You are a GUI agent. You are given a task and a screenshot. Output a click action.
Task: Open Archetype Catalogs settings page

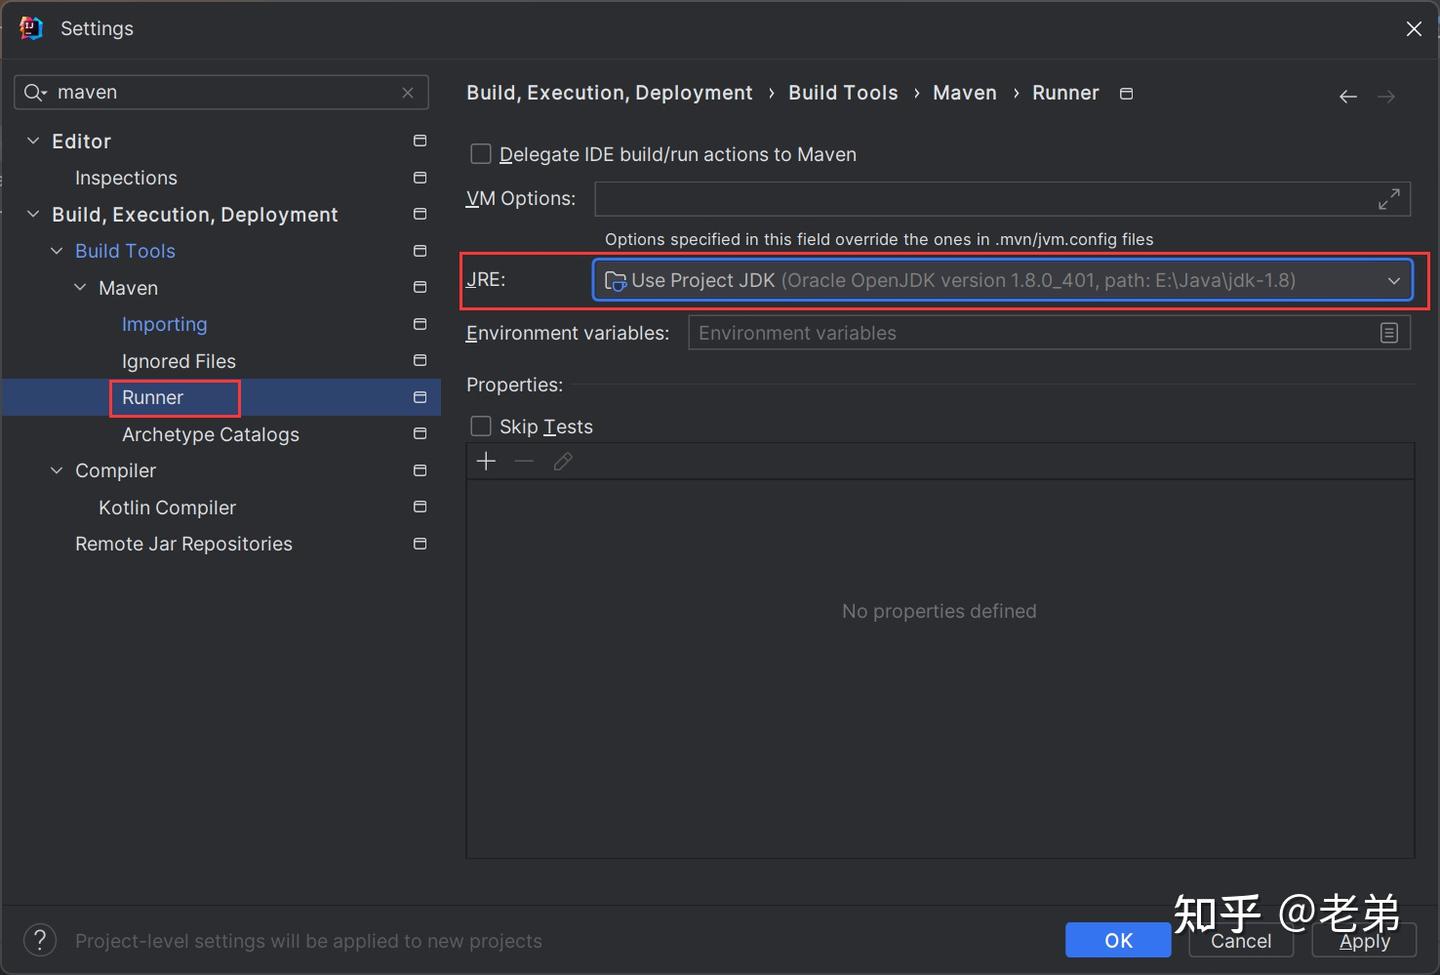[x=210, y=435]
